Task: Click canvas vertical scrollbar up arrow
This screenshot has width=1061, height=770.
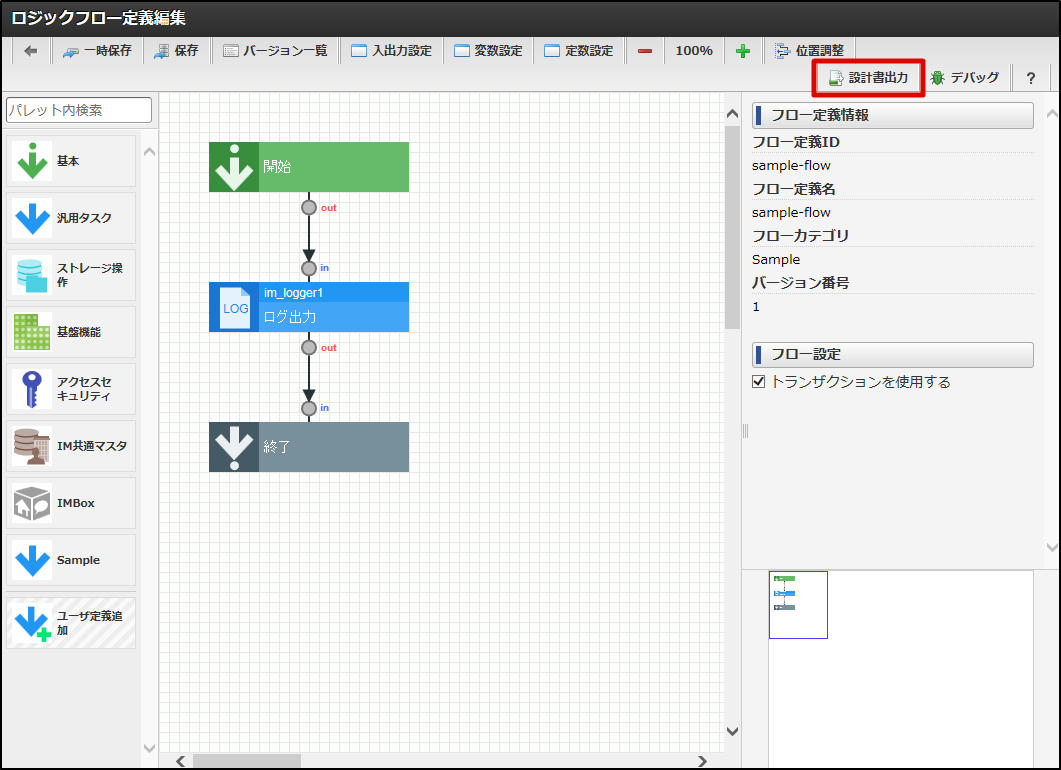Action: point(732,114)
